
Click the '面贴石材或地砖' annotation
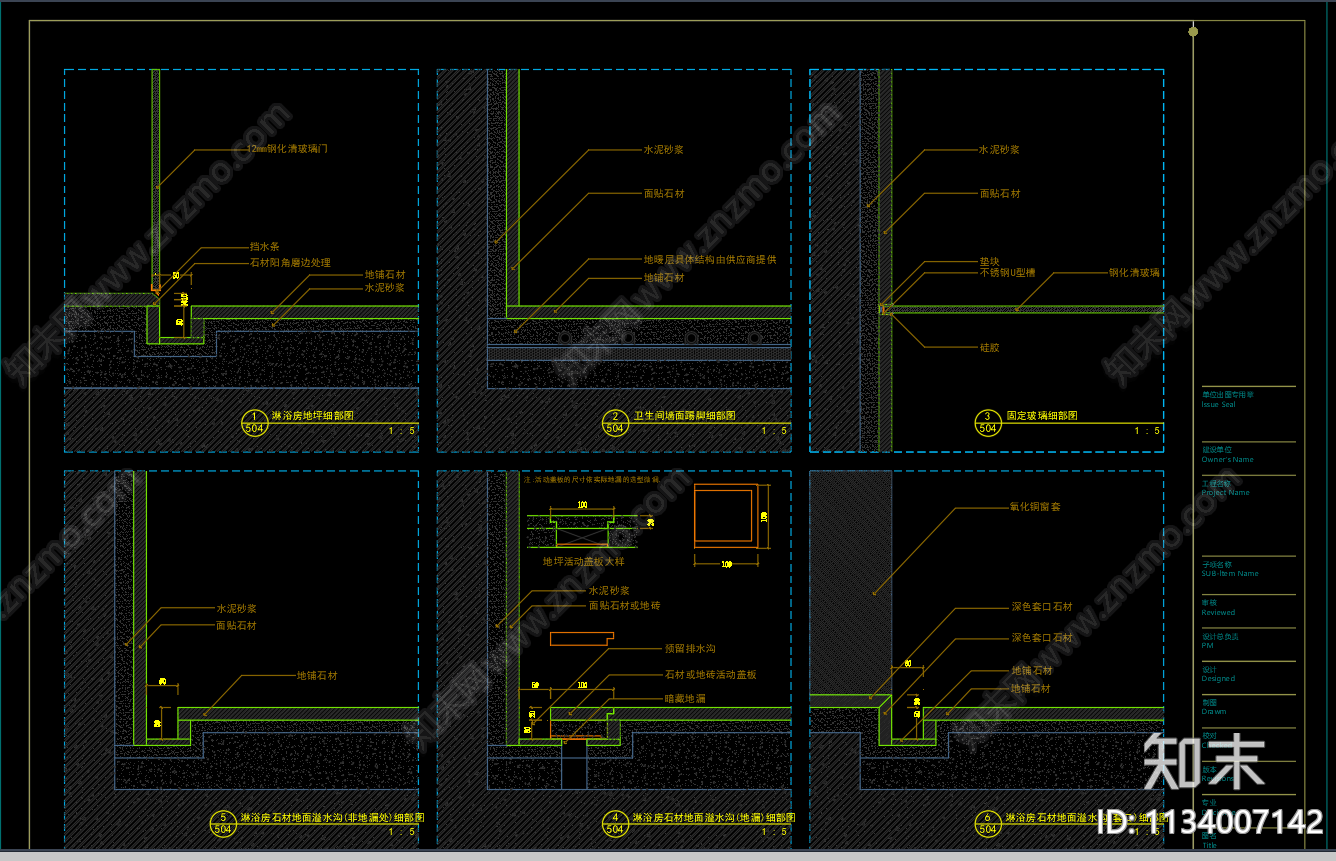pyautogui.click(x=624, y=606)
